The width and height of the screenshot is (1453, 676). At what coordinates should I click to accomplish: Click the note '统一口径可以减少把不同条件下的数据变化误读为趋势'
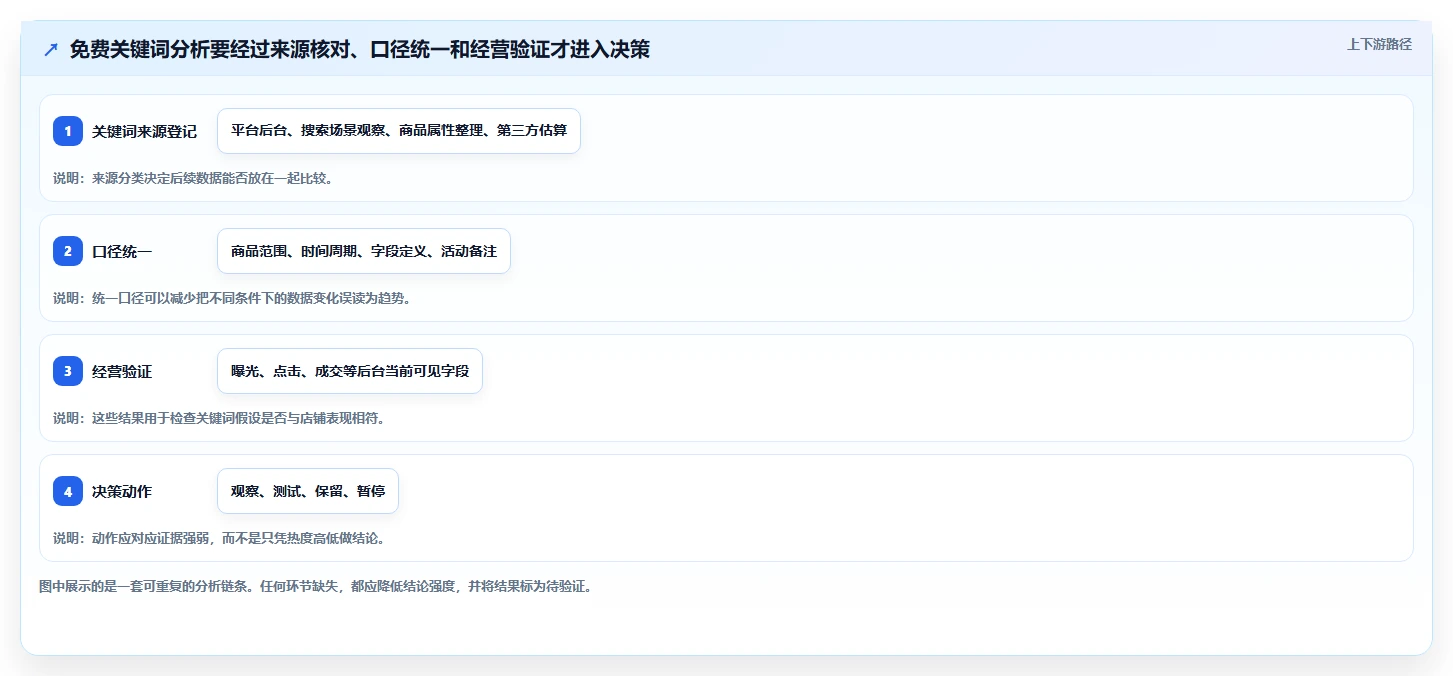[232, 298]
